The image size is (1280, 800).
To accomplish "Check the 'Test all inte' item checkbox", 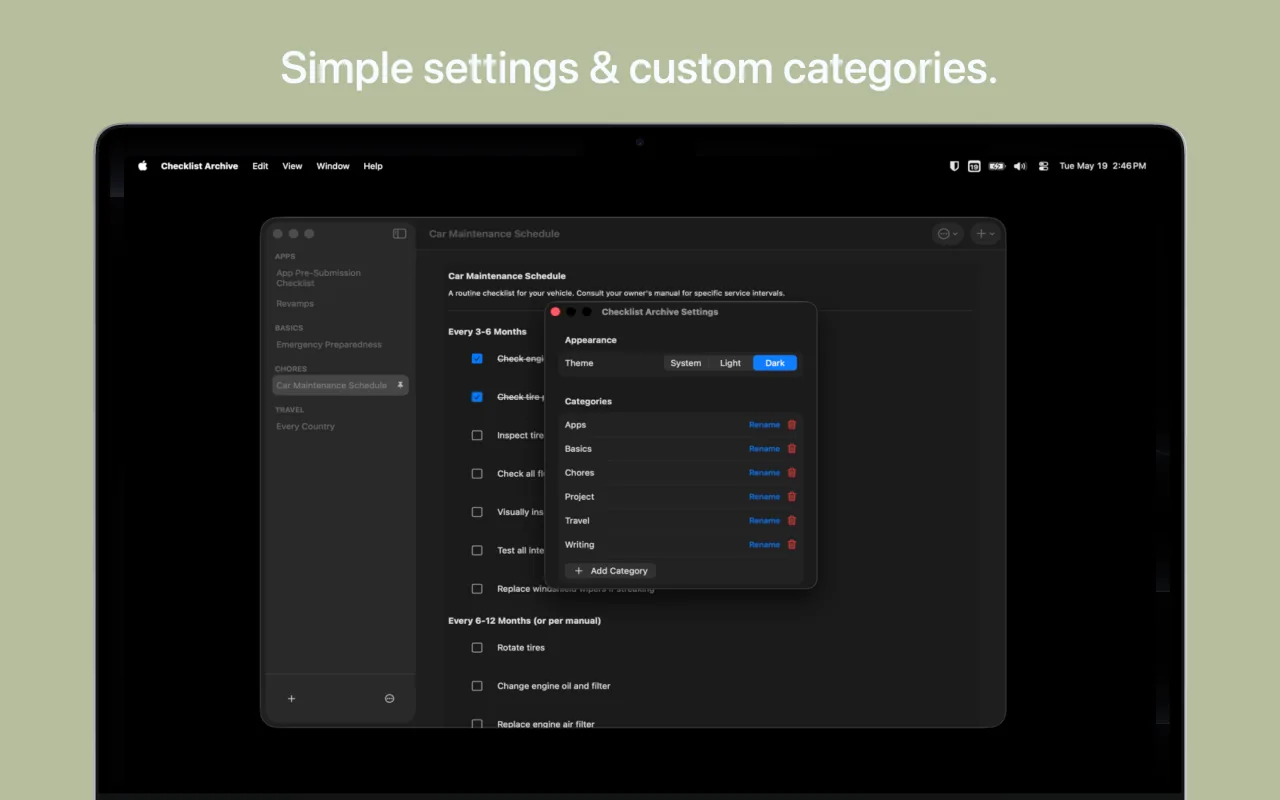I will pyautogui.click(x=477, y=550).
